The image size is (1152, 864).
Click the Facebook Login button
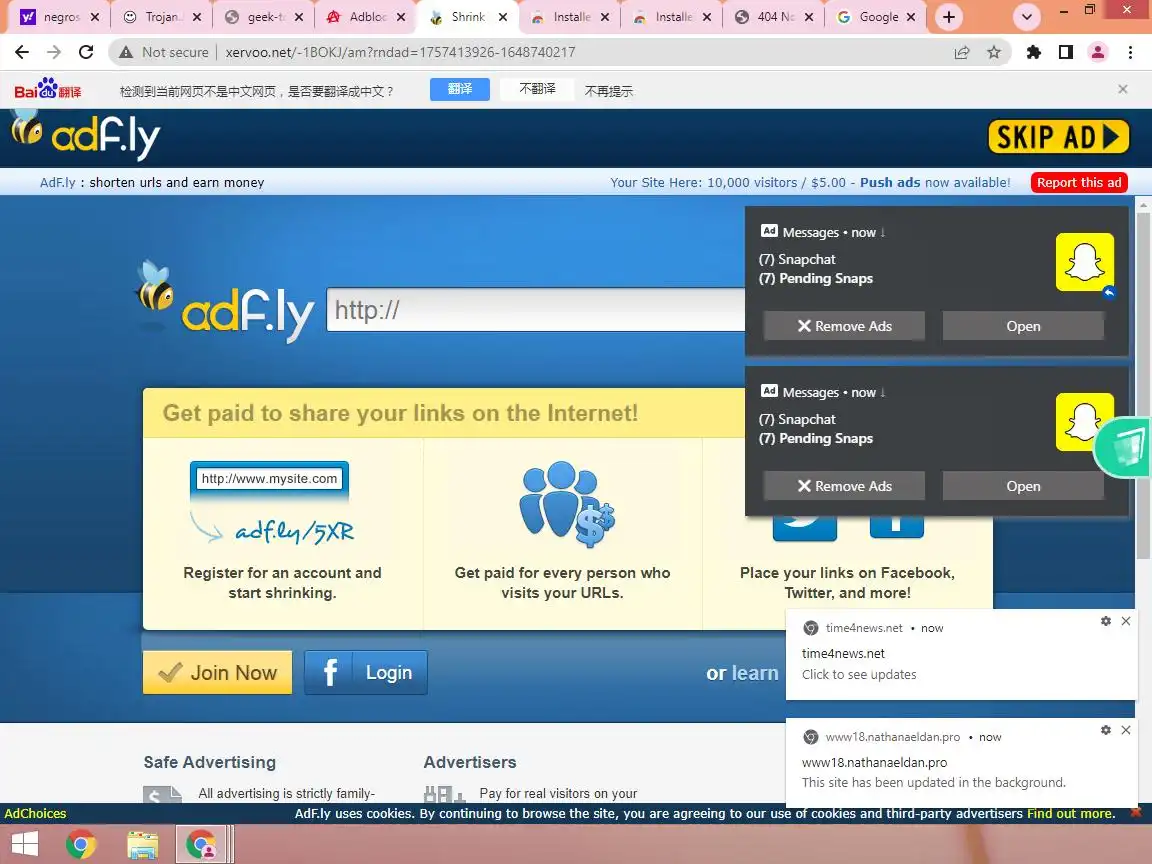(x=366, y=672)
